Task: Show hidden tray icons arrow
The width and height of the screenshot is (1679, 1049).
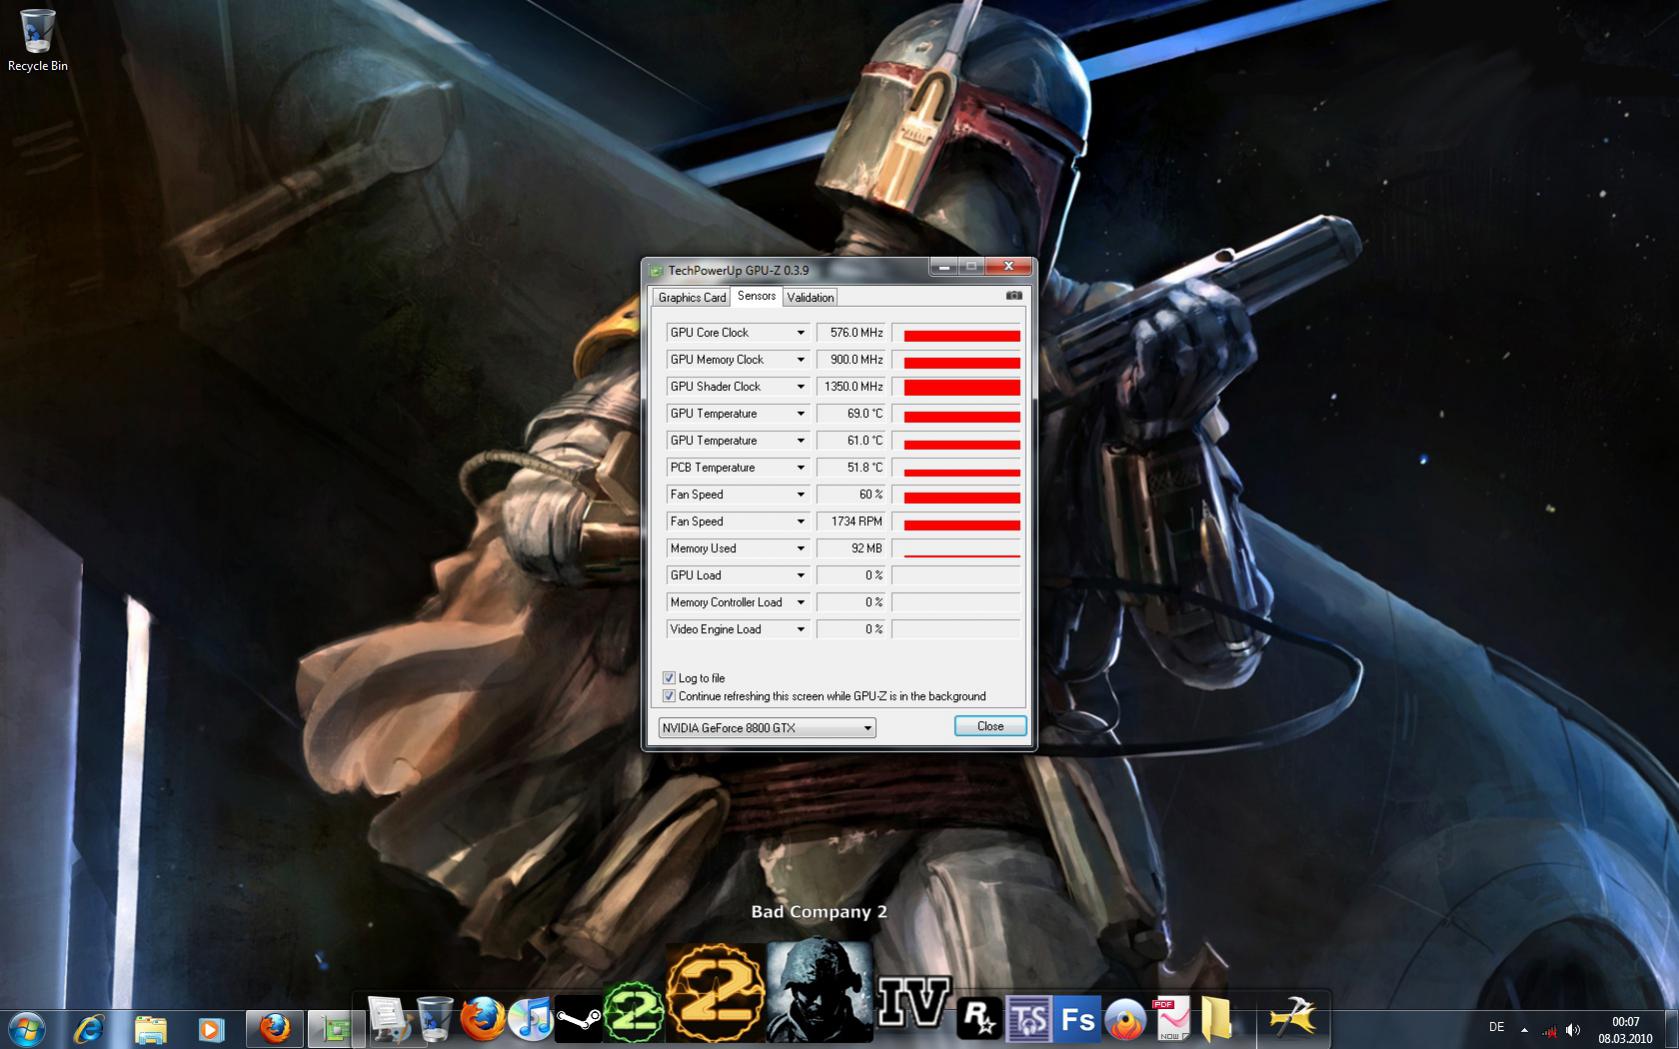Action: [1524, 1030]
